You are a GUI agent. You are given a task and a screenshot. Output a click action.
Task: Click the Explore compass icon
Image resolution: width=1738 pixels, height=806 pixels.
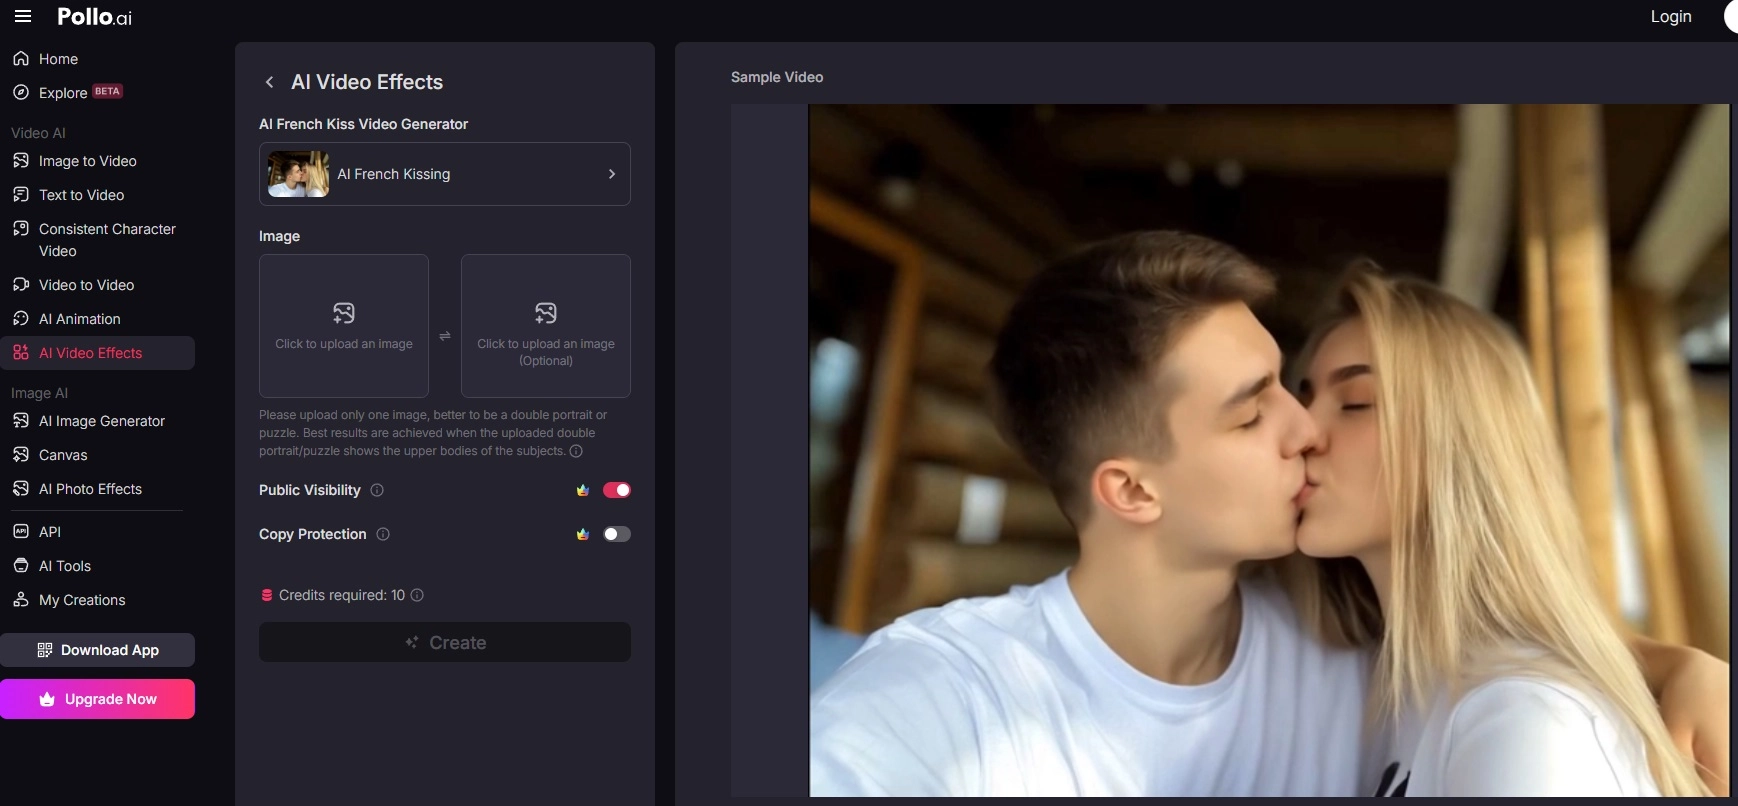(21, 92)
